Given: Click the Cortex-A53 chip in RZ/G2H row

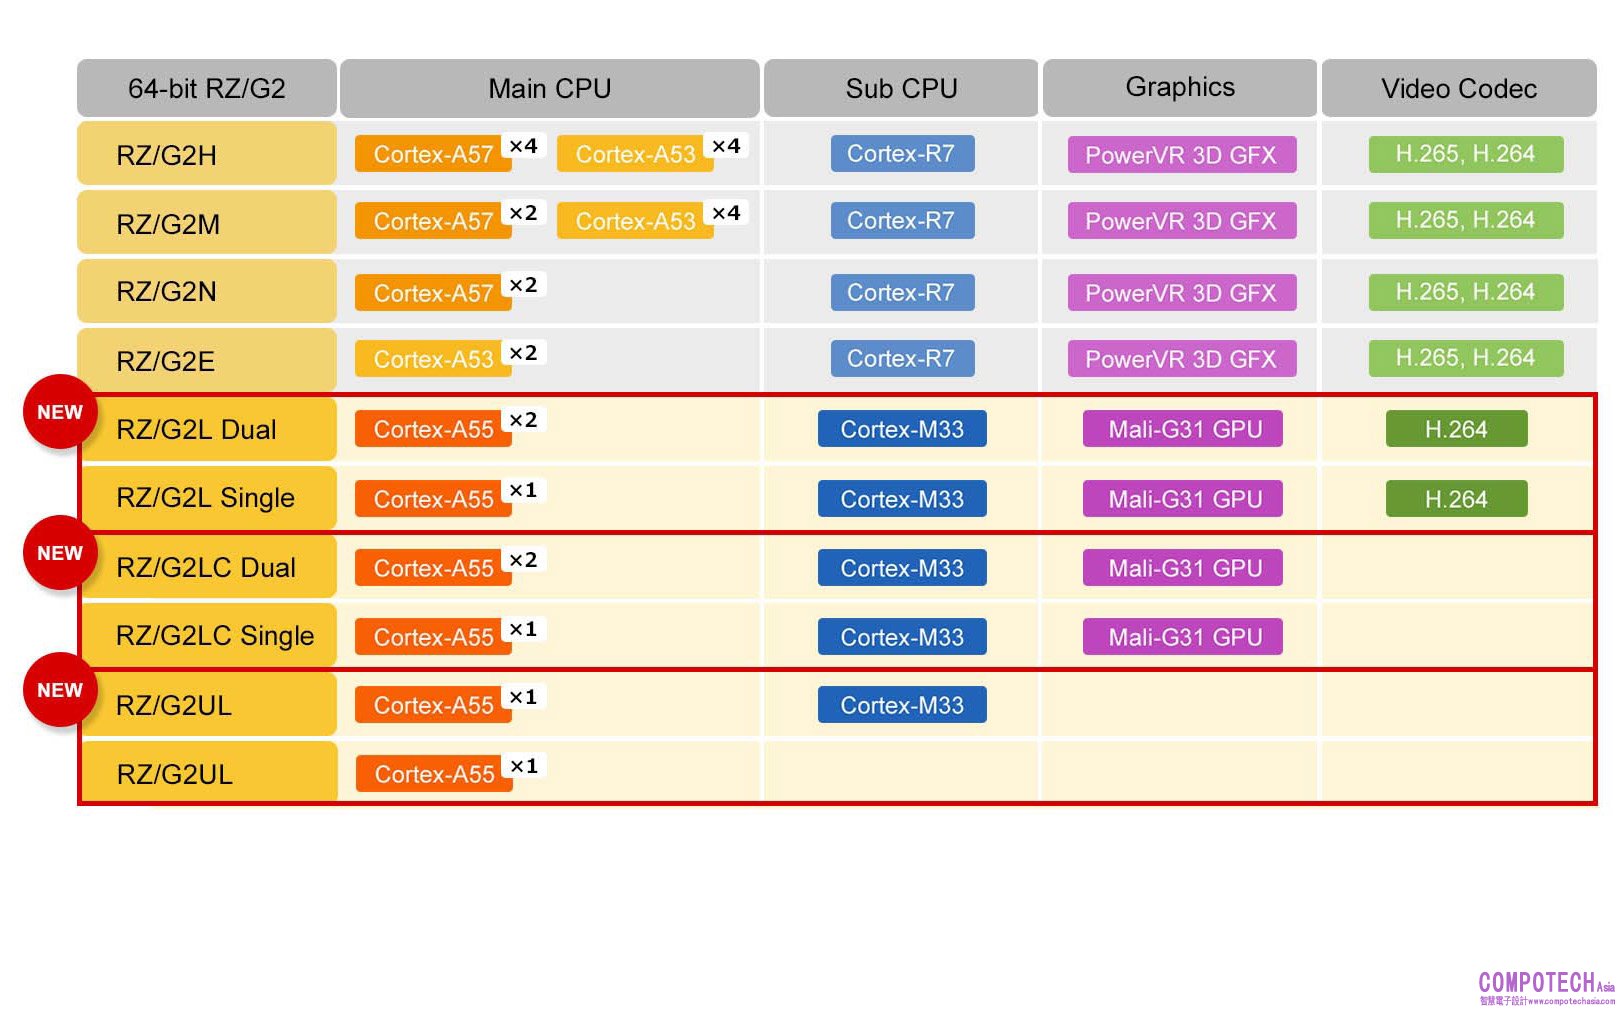Looking at the screenshot, I should (635, 155).
